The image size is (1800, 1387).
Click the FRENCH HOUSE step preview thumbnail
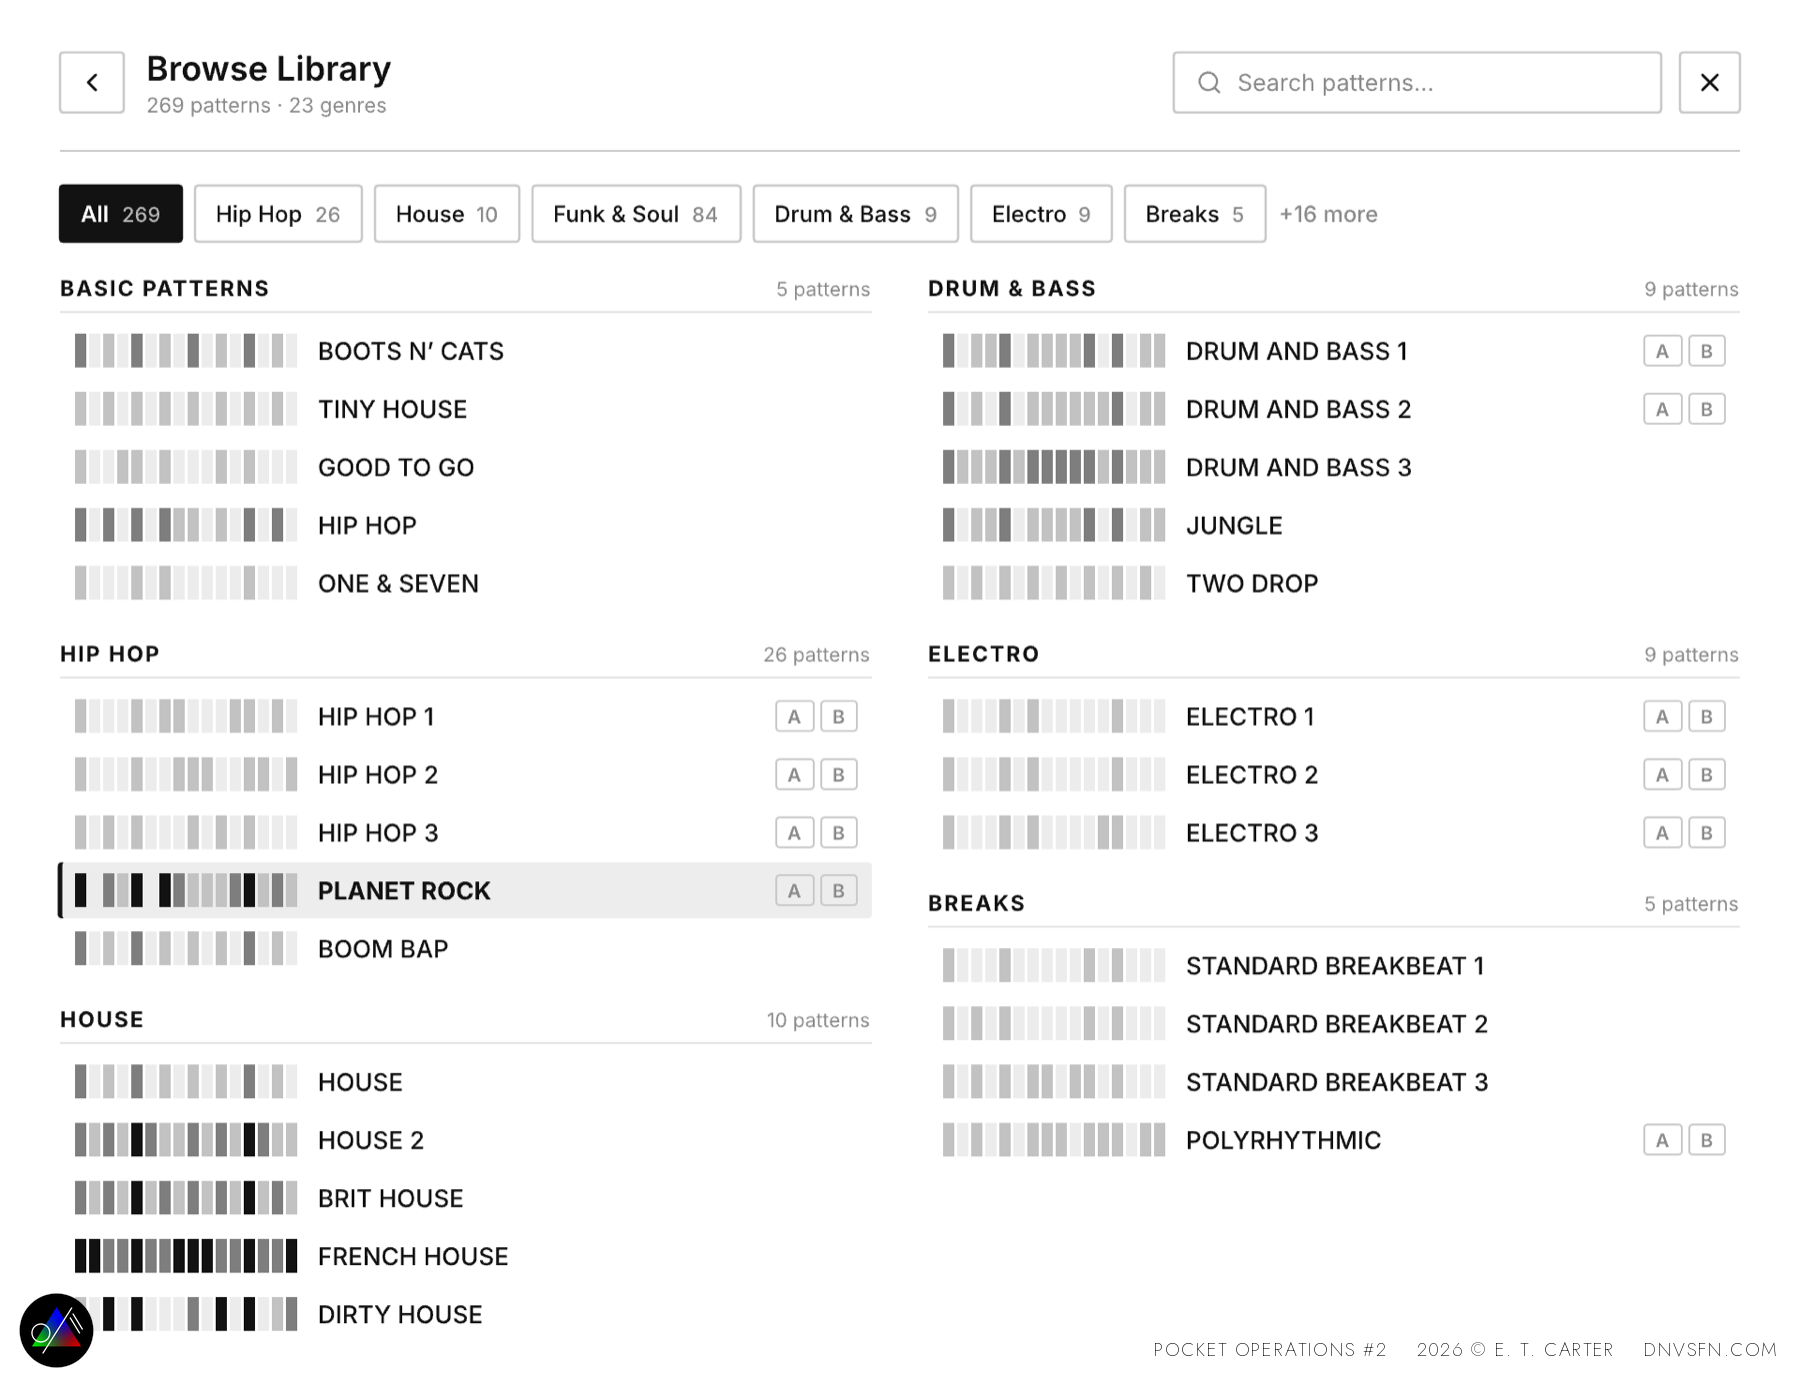pos(186,1256)
